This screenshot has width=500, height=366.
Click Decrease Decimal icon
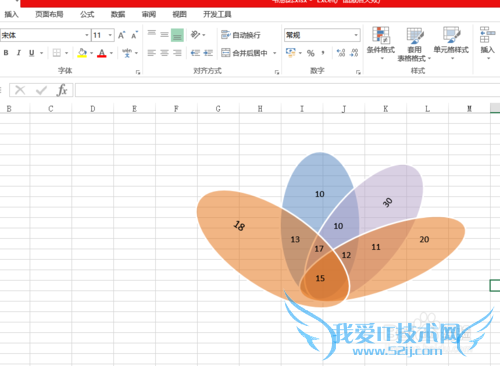pos(354,53)
